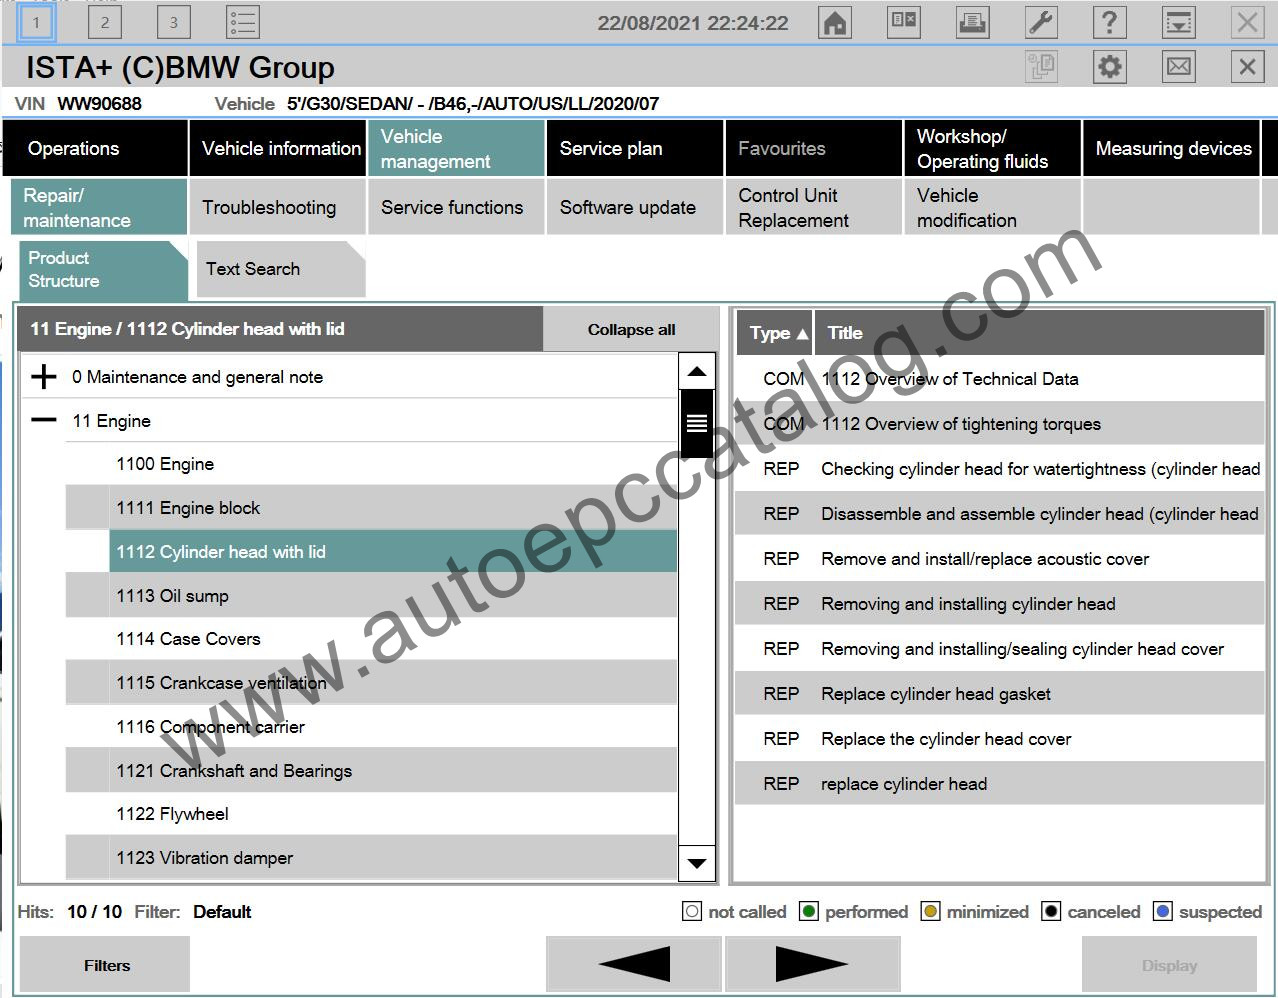Screen dimensions: 1278x998
Task: Open the help question mark icon
Action: [1110, 22]
